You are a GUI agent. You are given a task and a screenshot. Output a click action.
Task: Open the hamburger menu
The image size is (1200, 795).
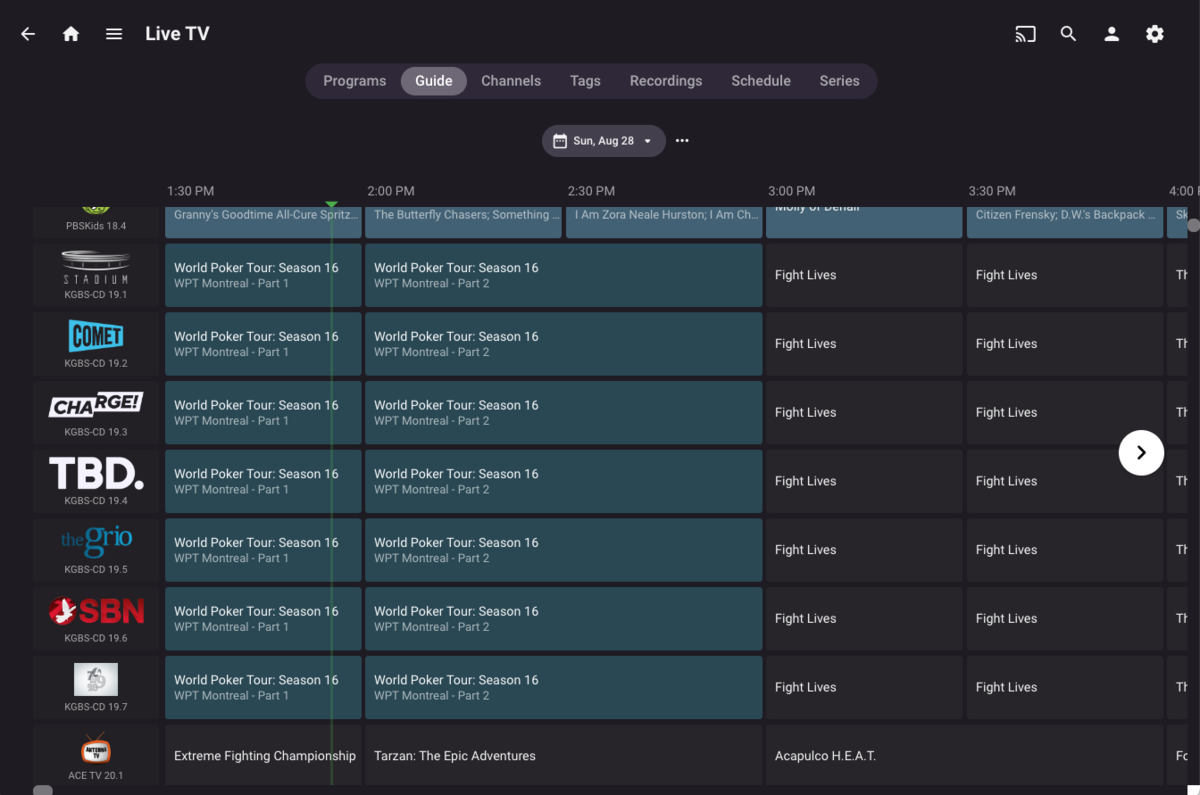[x=114, y=34]
